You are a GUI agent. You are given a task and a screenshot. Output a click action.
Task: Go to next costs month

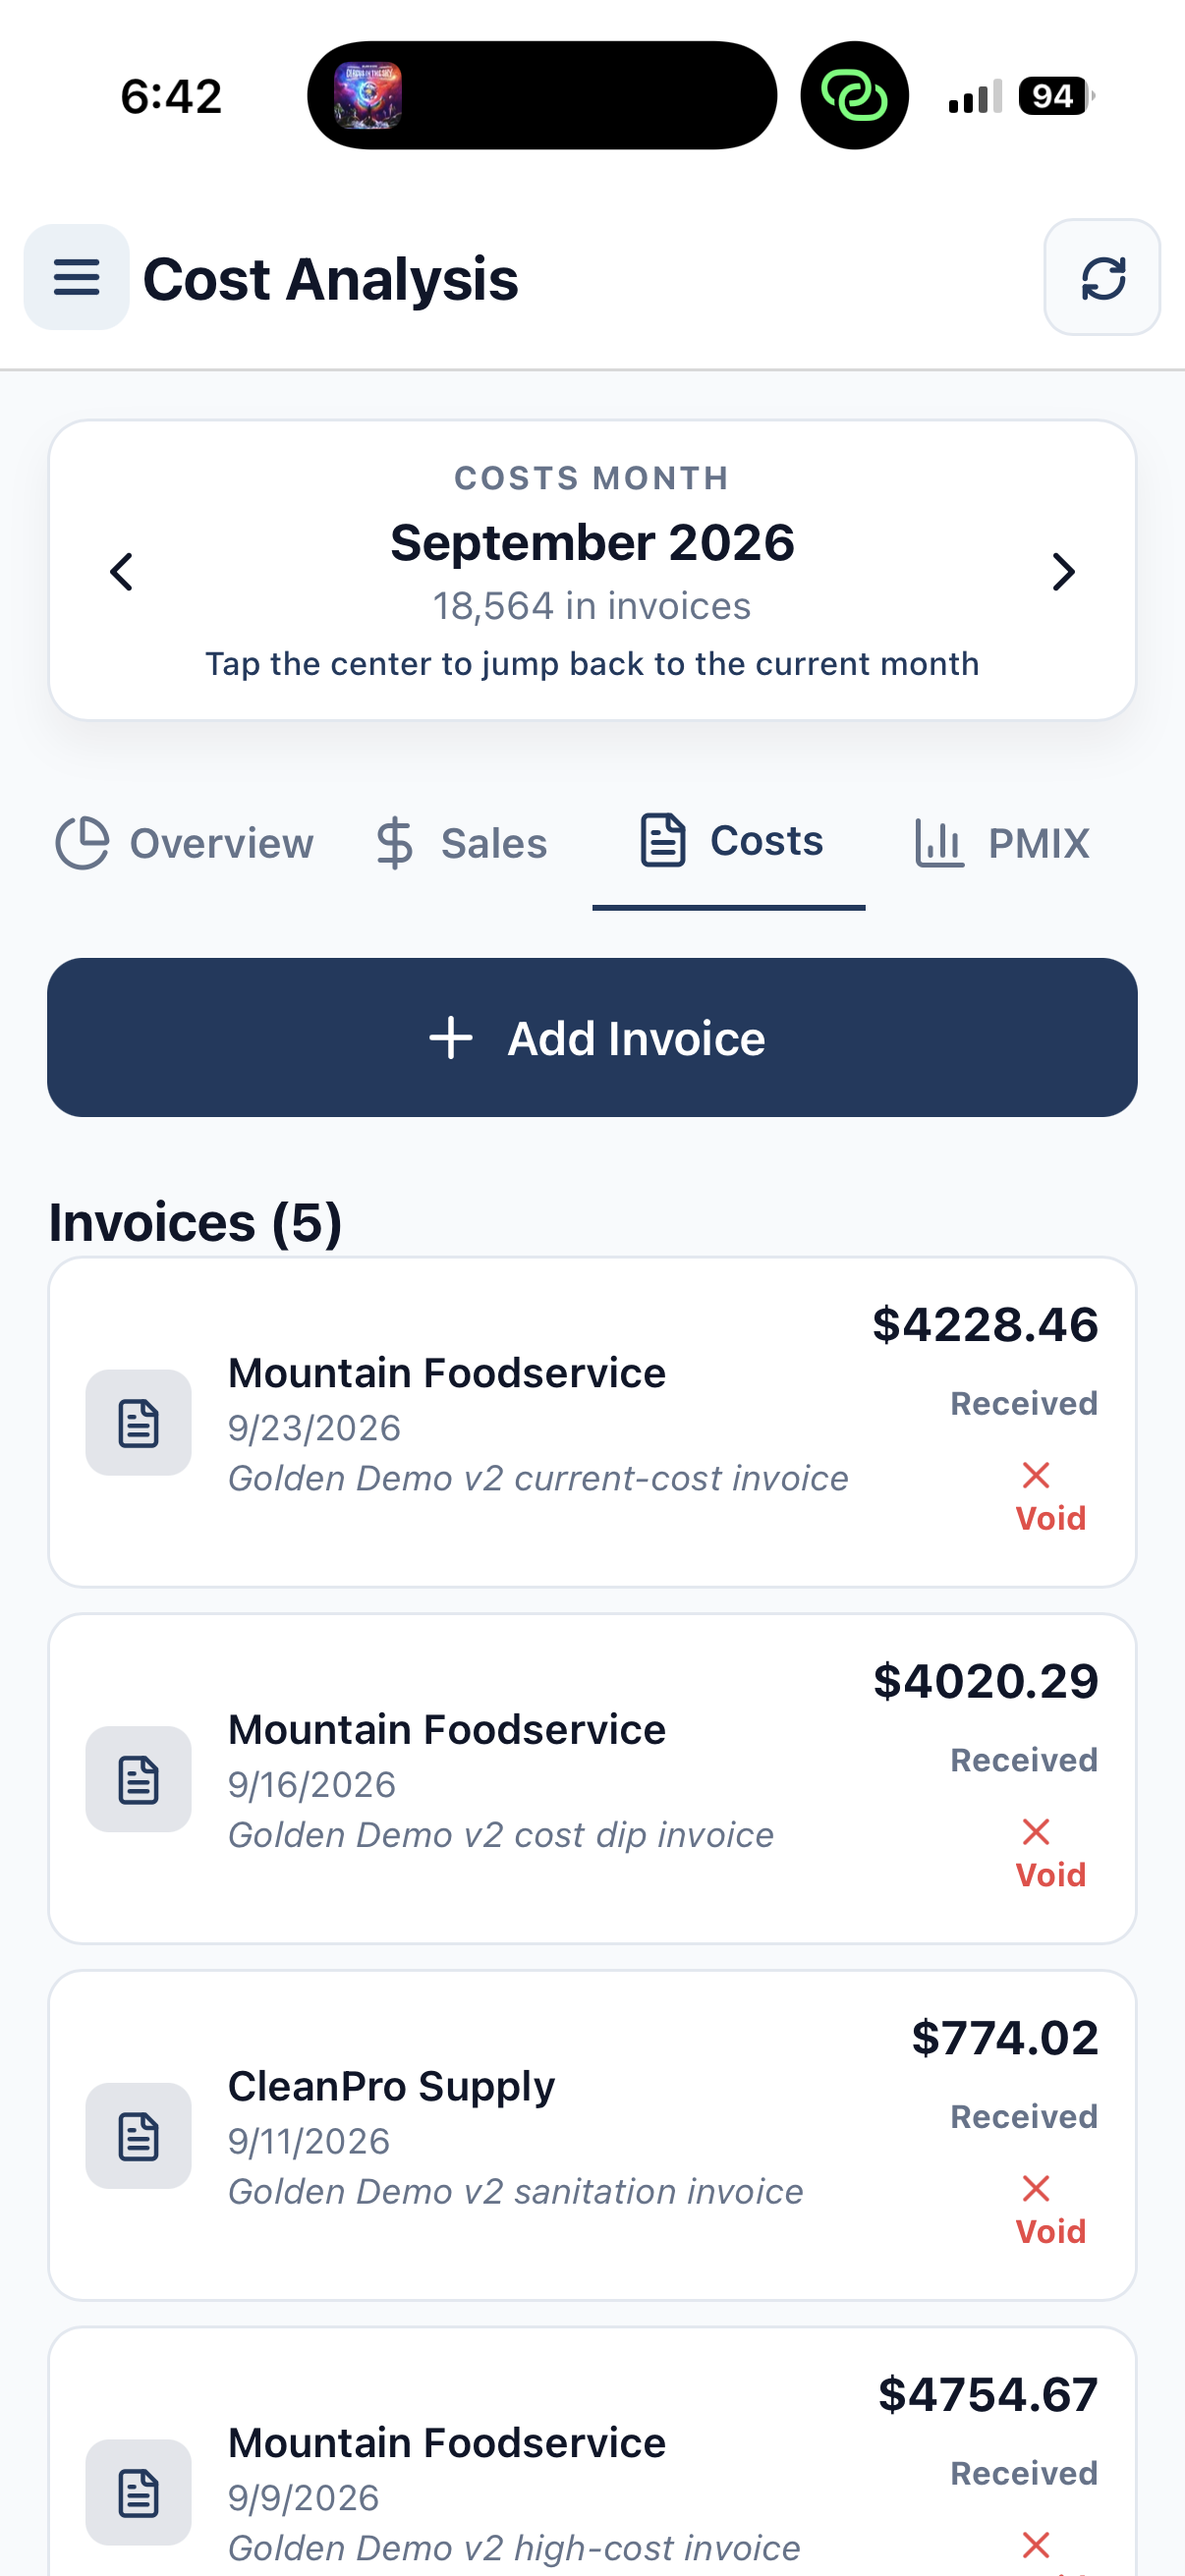[x=1063, y=572]
